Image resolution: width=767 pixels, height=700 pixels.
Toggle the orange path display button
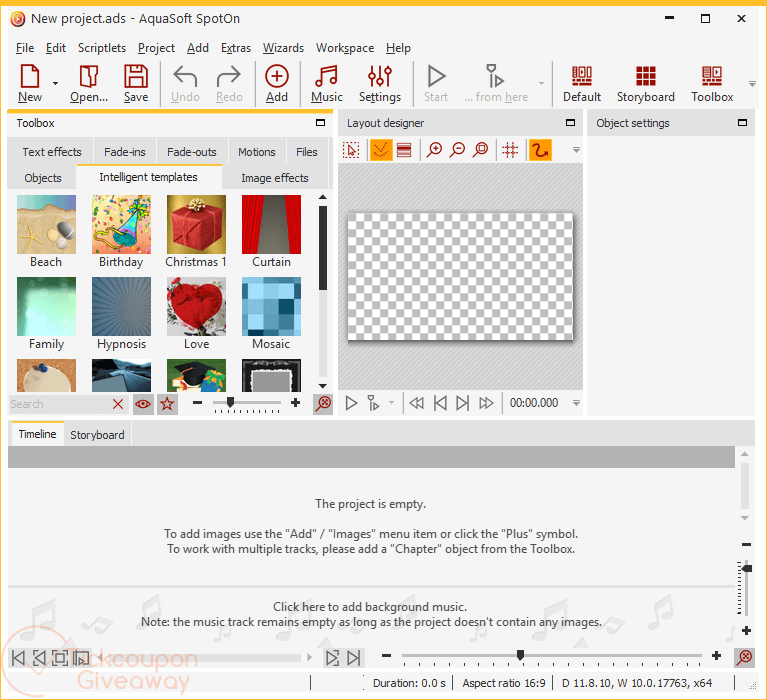point(381,150)
